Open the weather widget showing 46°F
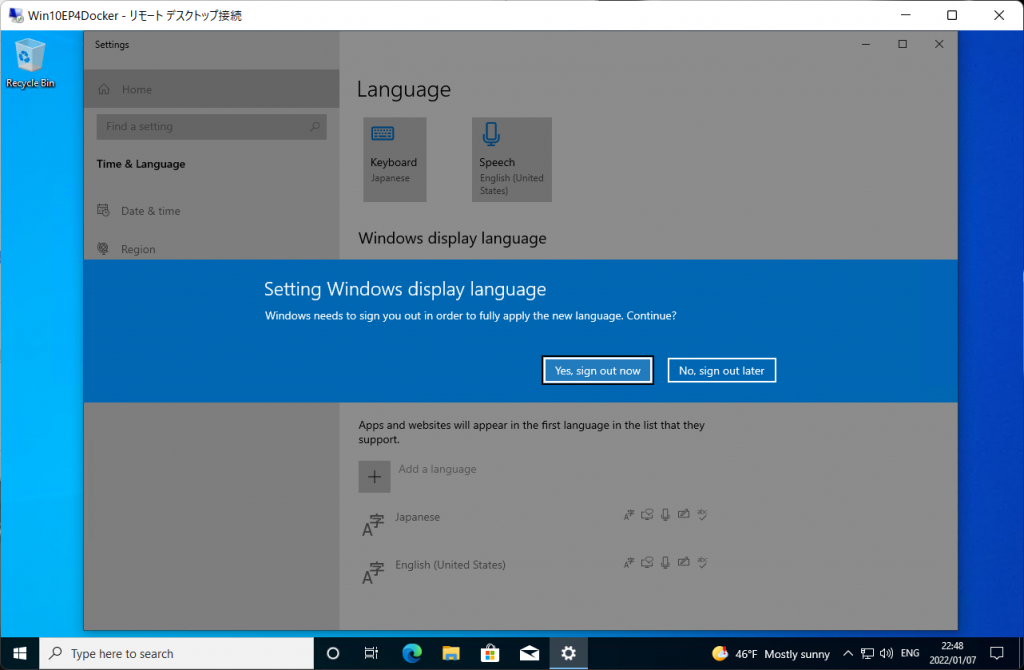The width and height of the screenshot is (1024, 670). click(x=771, y=654)
